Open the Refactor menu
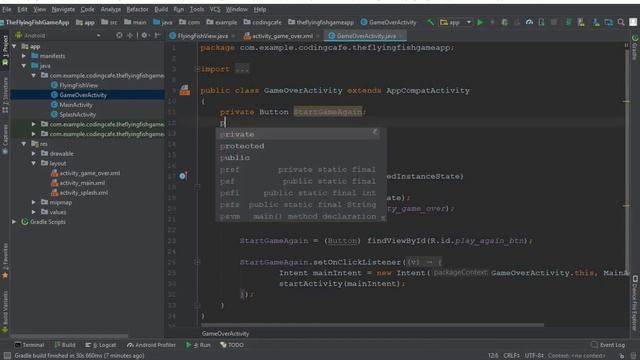The height and width of the screenshot is (360, 640). (x=137, y=9)
